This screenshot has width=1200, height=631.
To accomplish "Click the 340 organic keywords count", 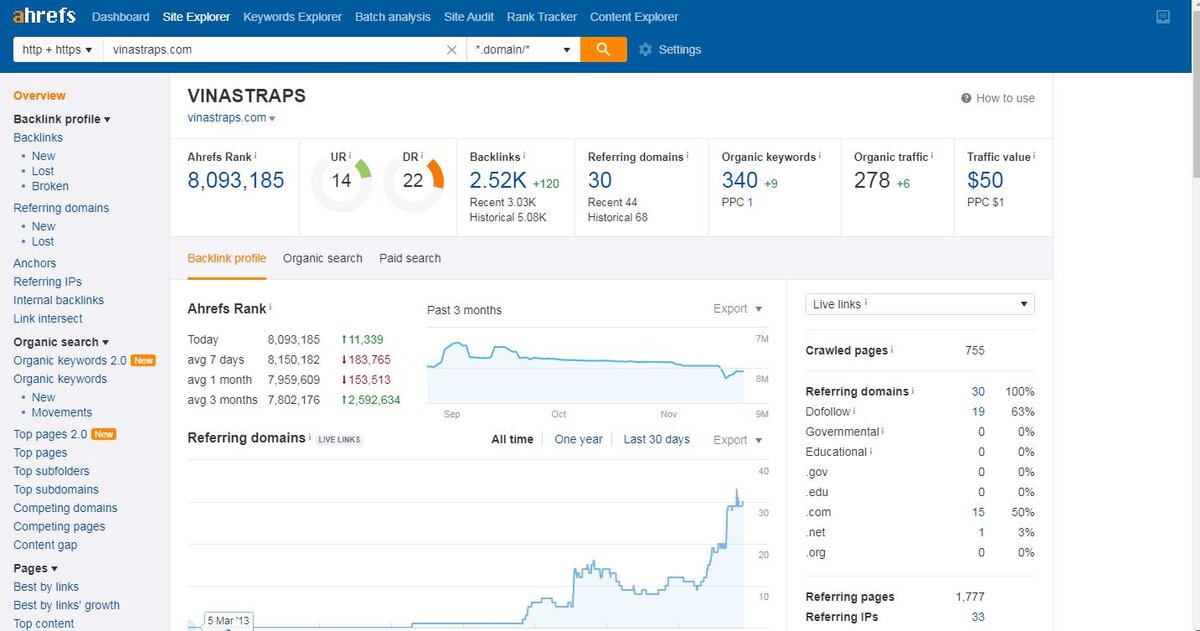I will [740, 181].
